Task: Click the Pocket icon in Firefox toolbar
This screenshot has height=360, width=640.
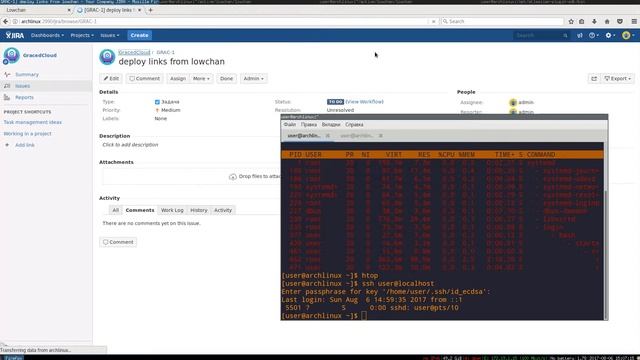Action: point(620,21)
